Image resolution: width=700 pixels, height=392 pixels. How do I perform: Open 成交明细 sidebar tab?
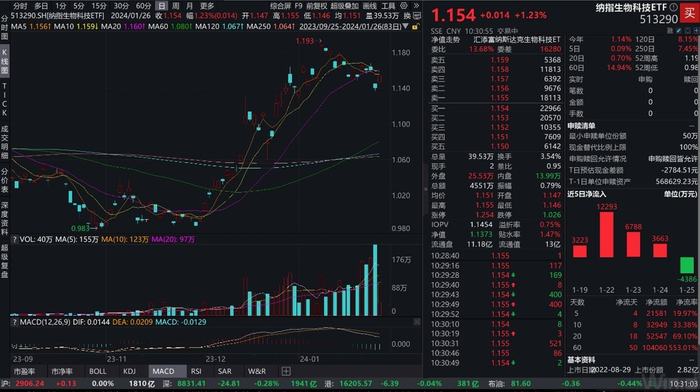4,142
